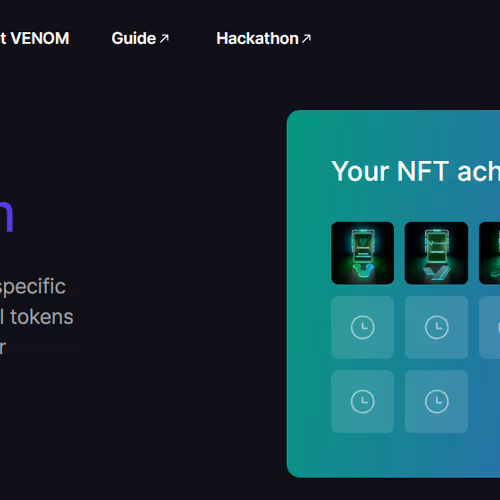Open the second NFT achievement thumbnail
Image resolution: width=500 pixels, height=500 pixels.
pos(436,253)
